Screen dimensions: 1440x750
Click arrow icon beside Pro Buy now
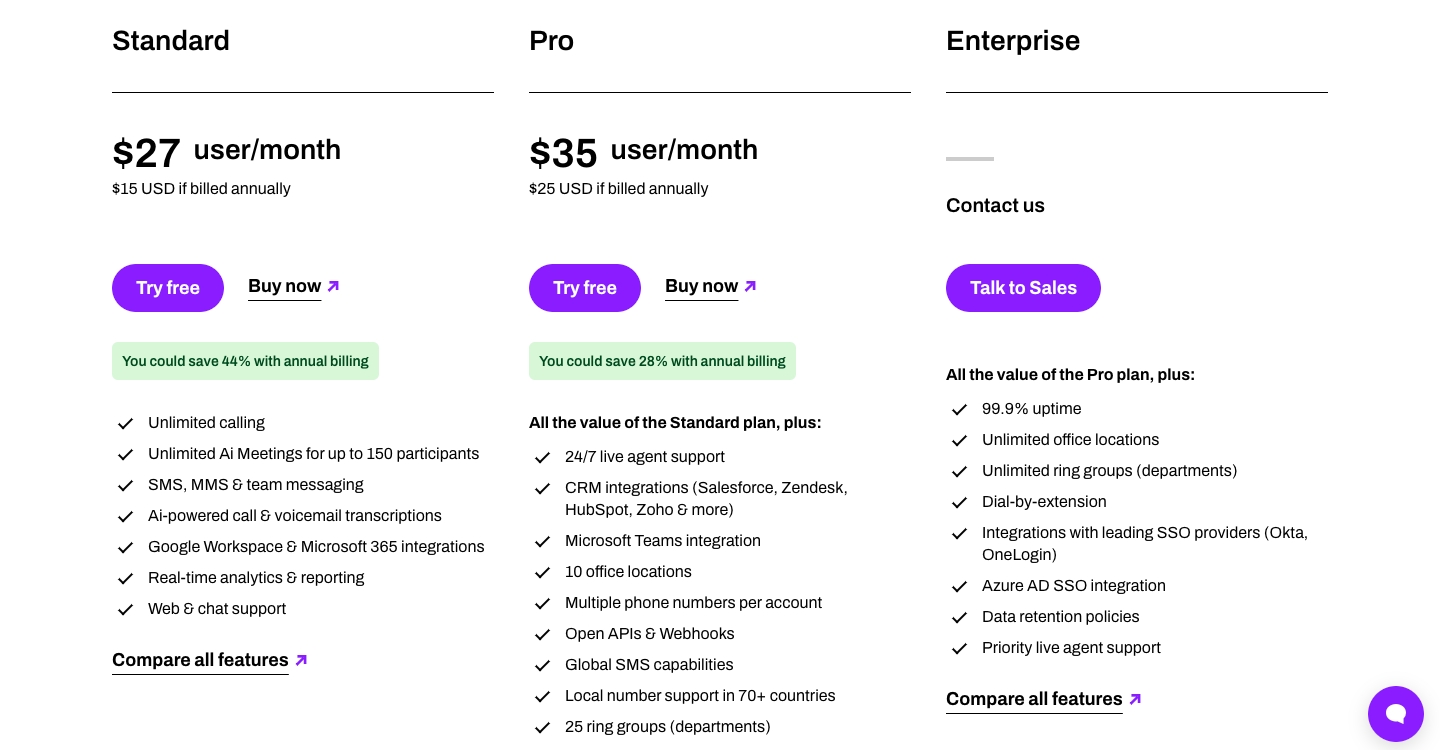pos(750,286)
